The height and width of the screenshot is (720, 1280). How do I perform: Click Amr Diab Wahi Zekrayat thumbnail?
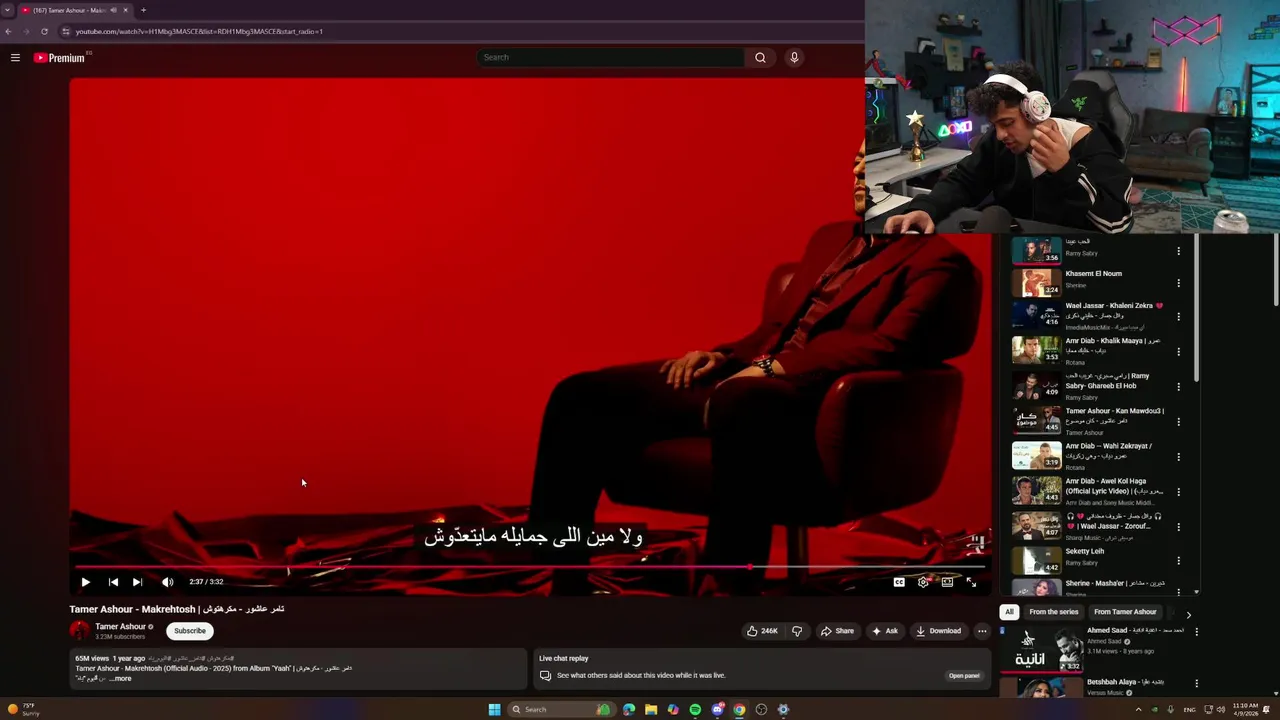click(x=1036, y=456)
